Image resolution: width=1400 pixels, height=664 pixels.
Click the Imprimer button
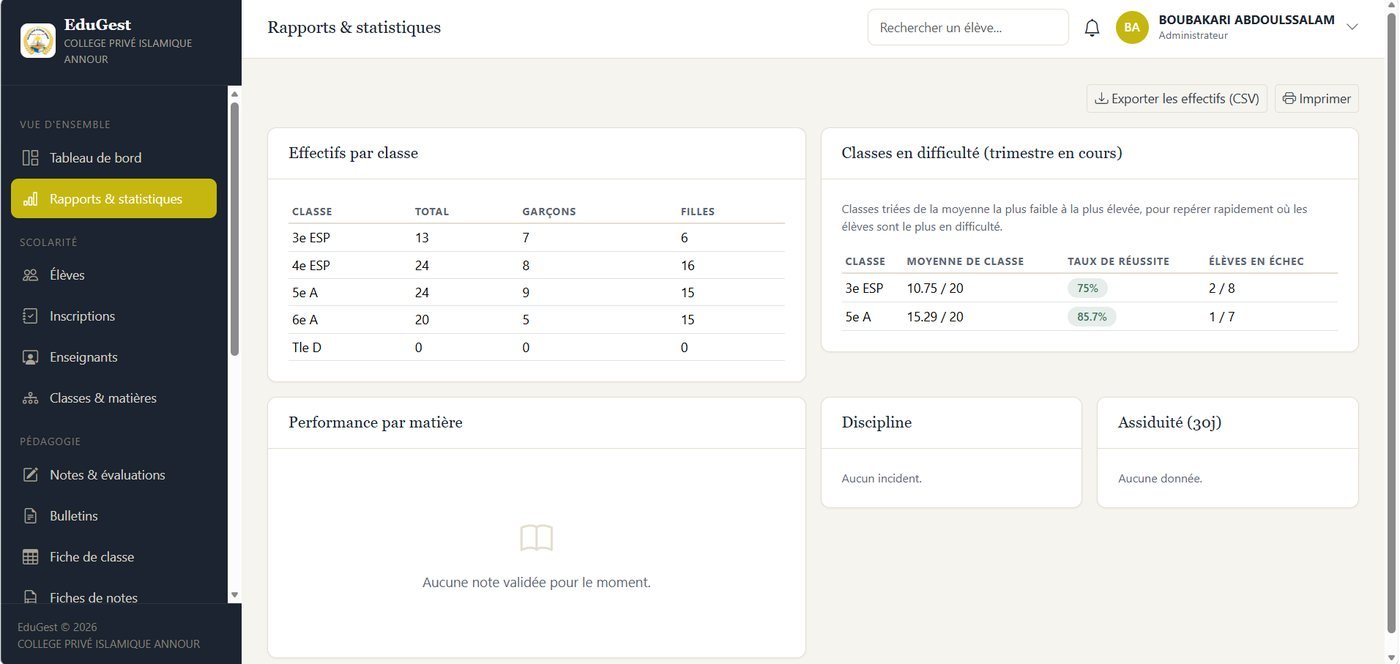[x=1316, y=99]
